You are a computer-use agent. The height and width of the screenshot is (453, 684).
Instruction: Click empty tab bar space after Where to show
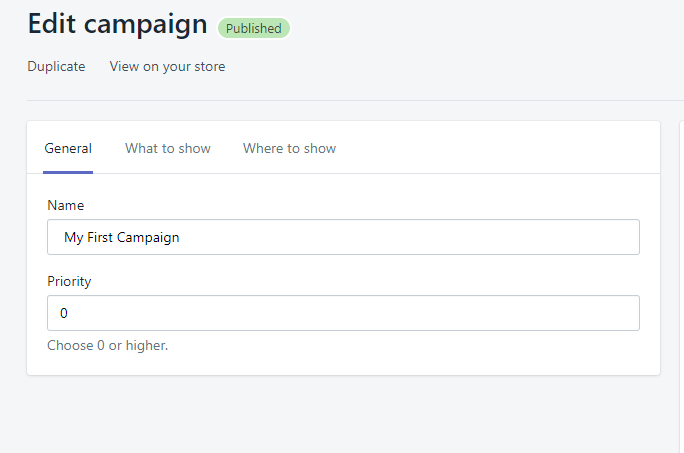click(x=500, y=149)
